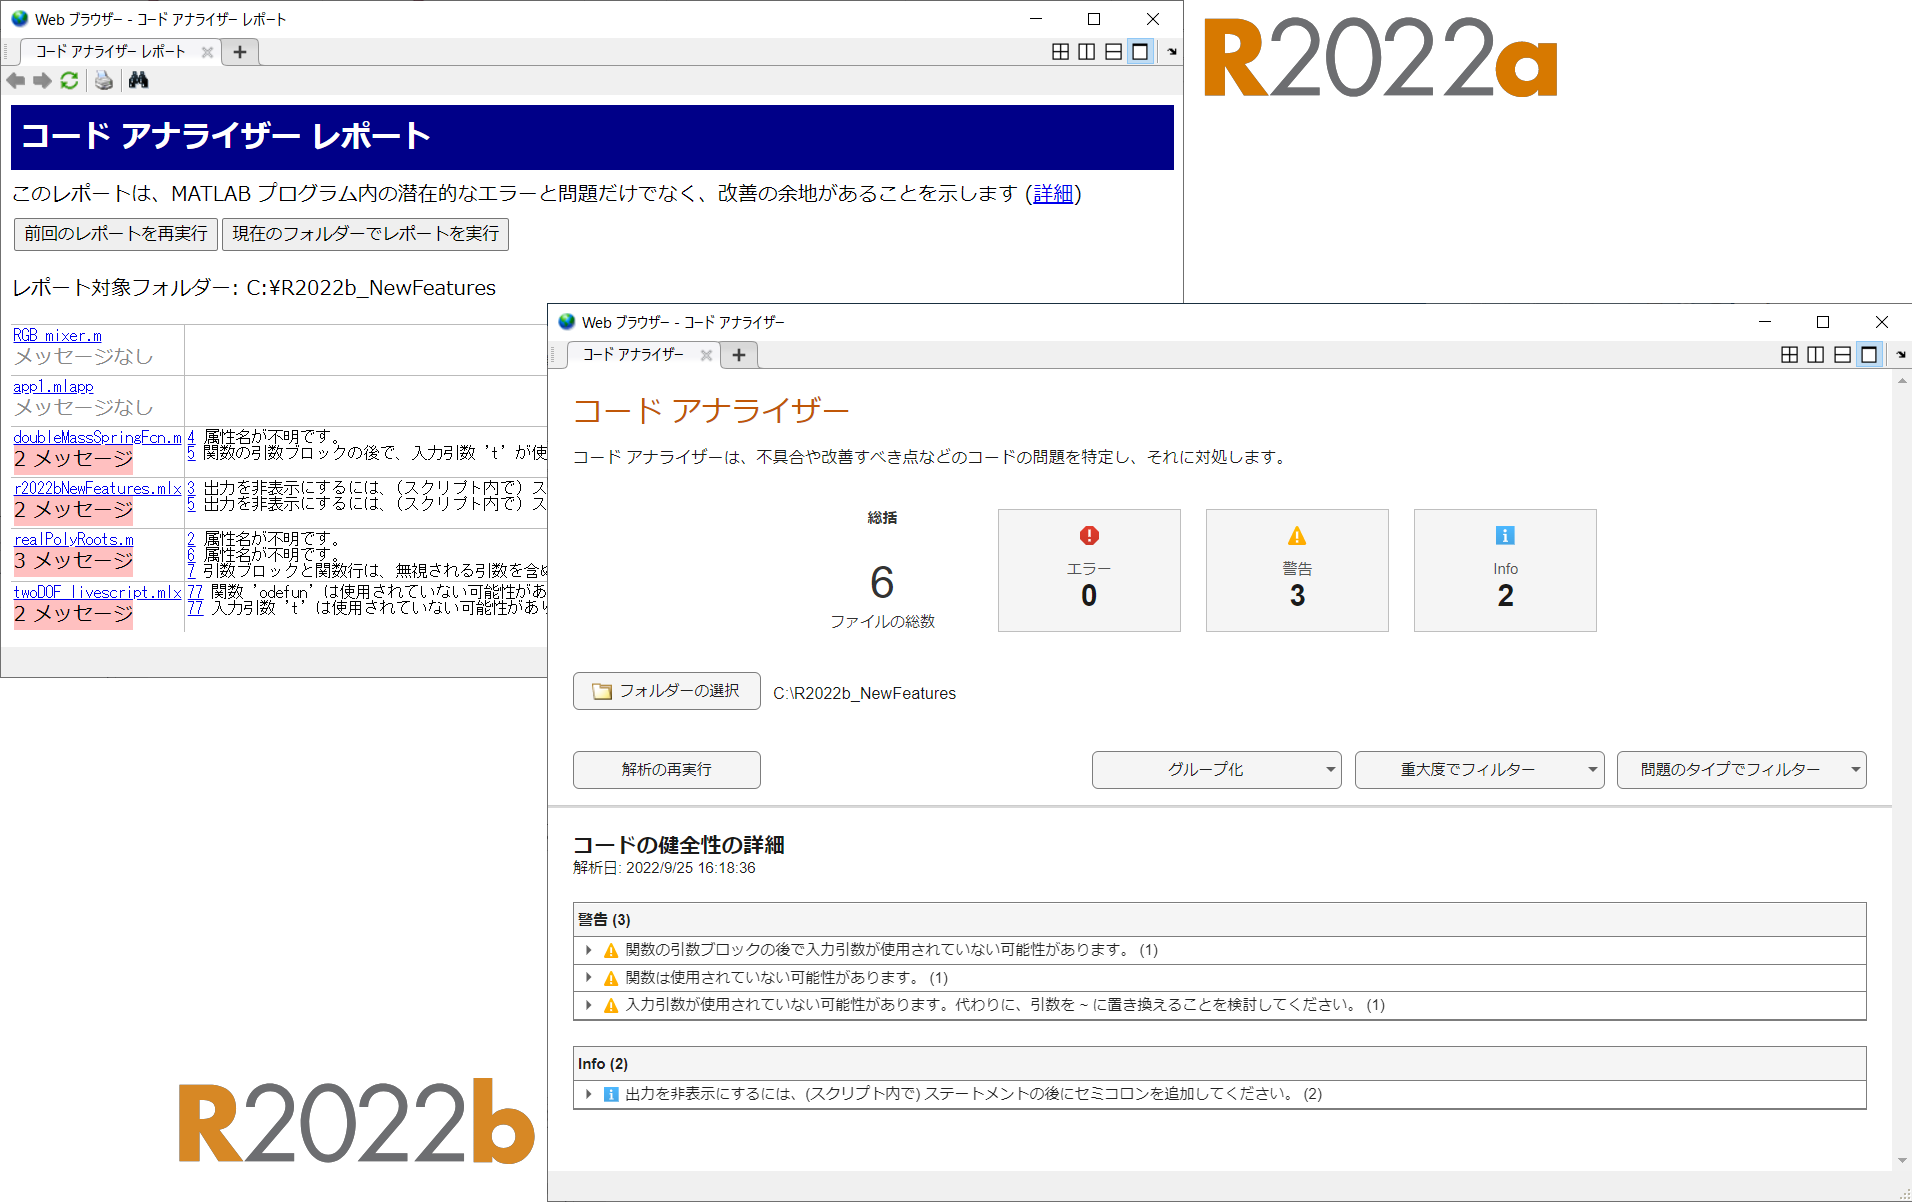Click print icon in R2022a browser toolbar

(104, 80)
